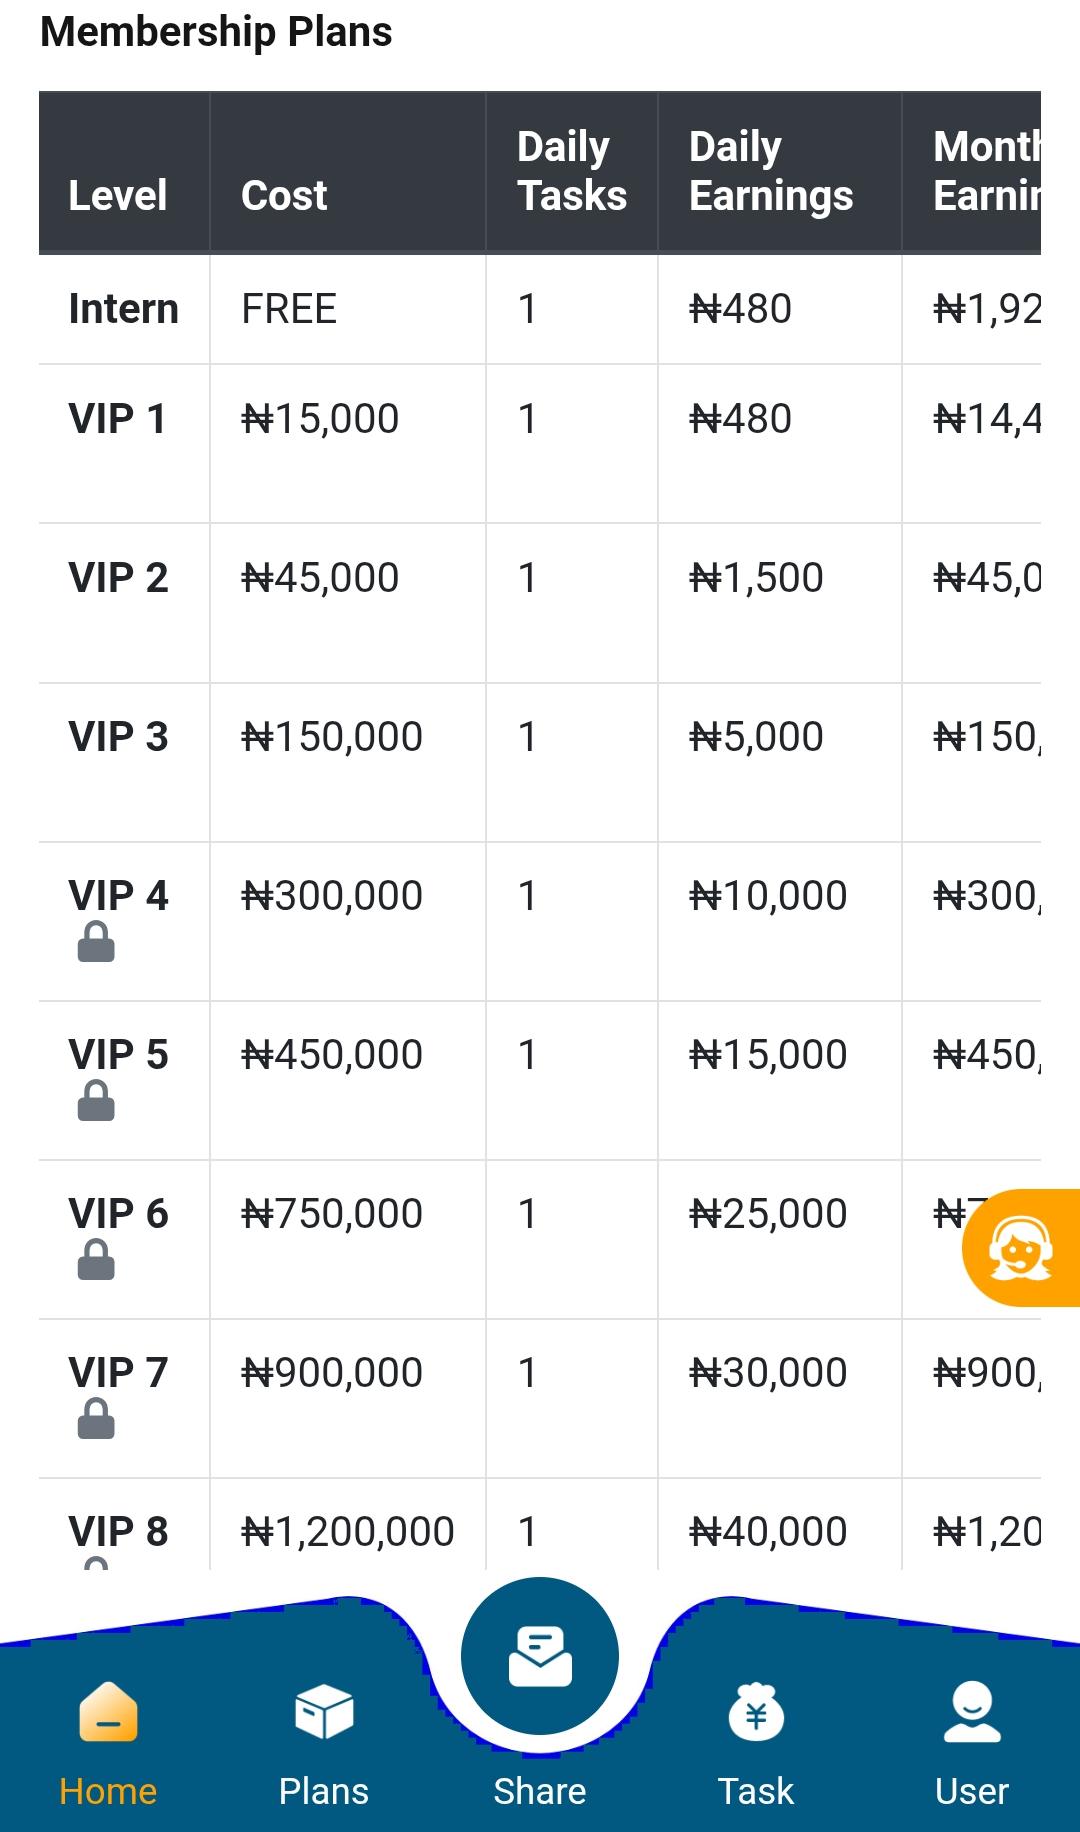Open the orange customer support headset
The height and width of the screenshot is (1832, 1080).
[x=1021, y=1248]
